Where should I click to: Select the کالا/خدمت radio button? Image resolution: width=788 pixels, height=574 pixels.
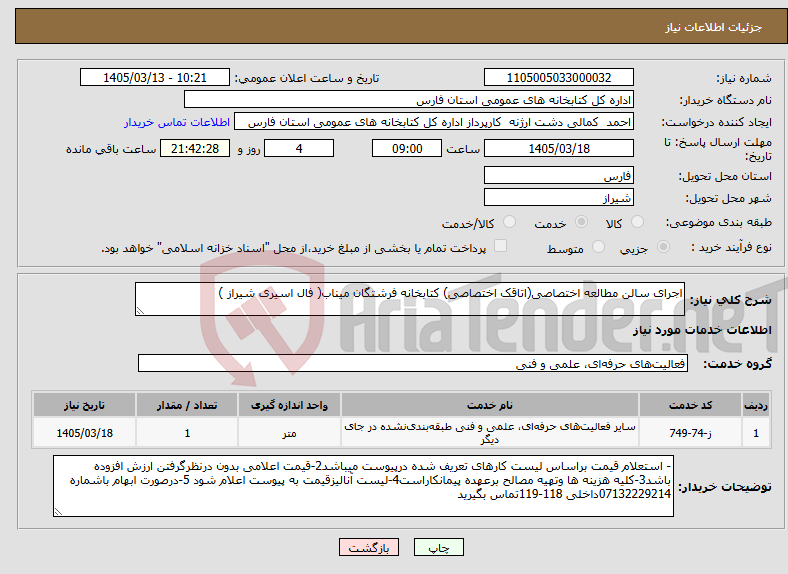pyautogui.click(x=509, y=222)
